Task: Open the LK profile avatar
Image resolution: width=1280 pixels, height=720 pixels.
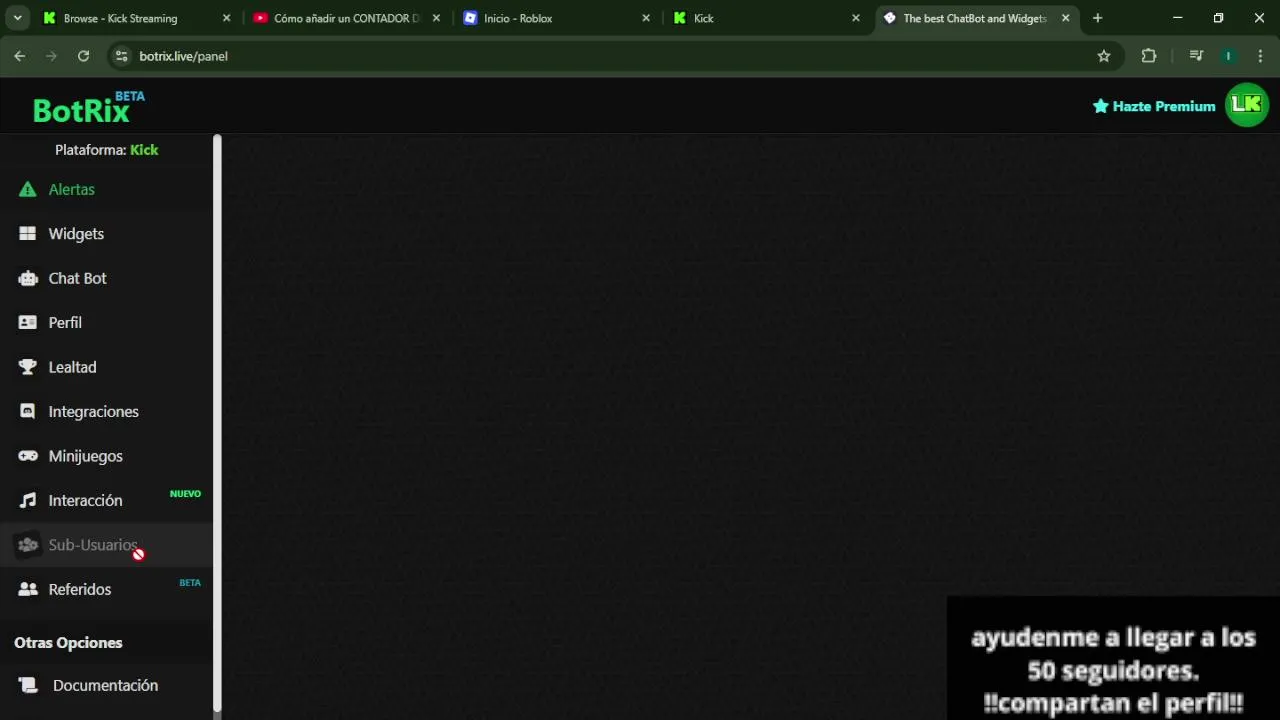Action: (1247, 105)
